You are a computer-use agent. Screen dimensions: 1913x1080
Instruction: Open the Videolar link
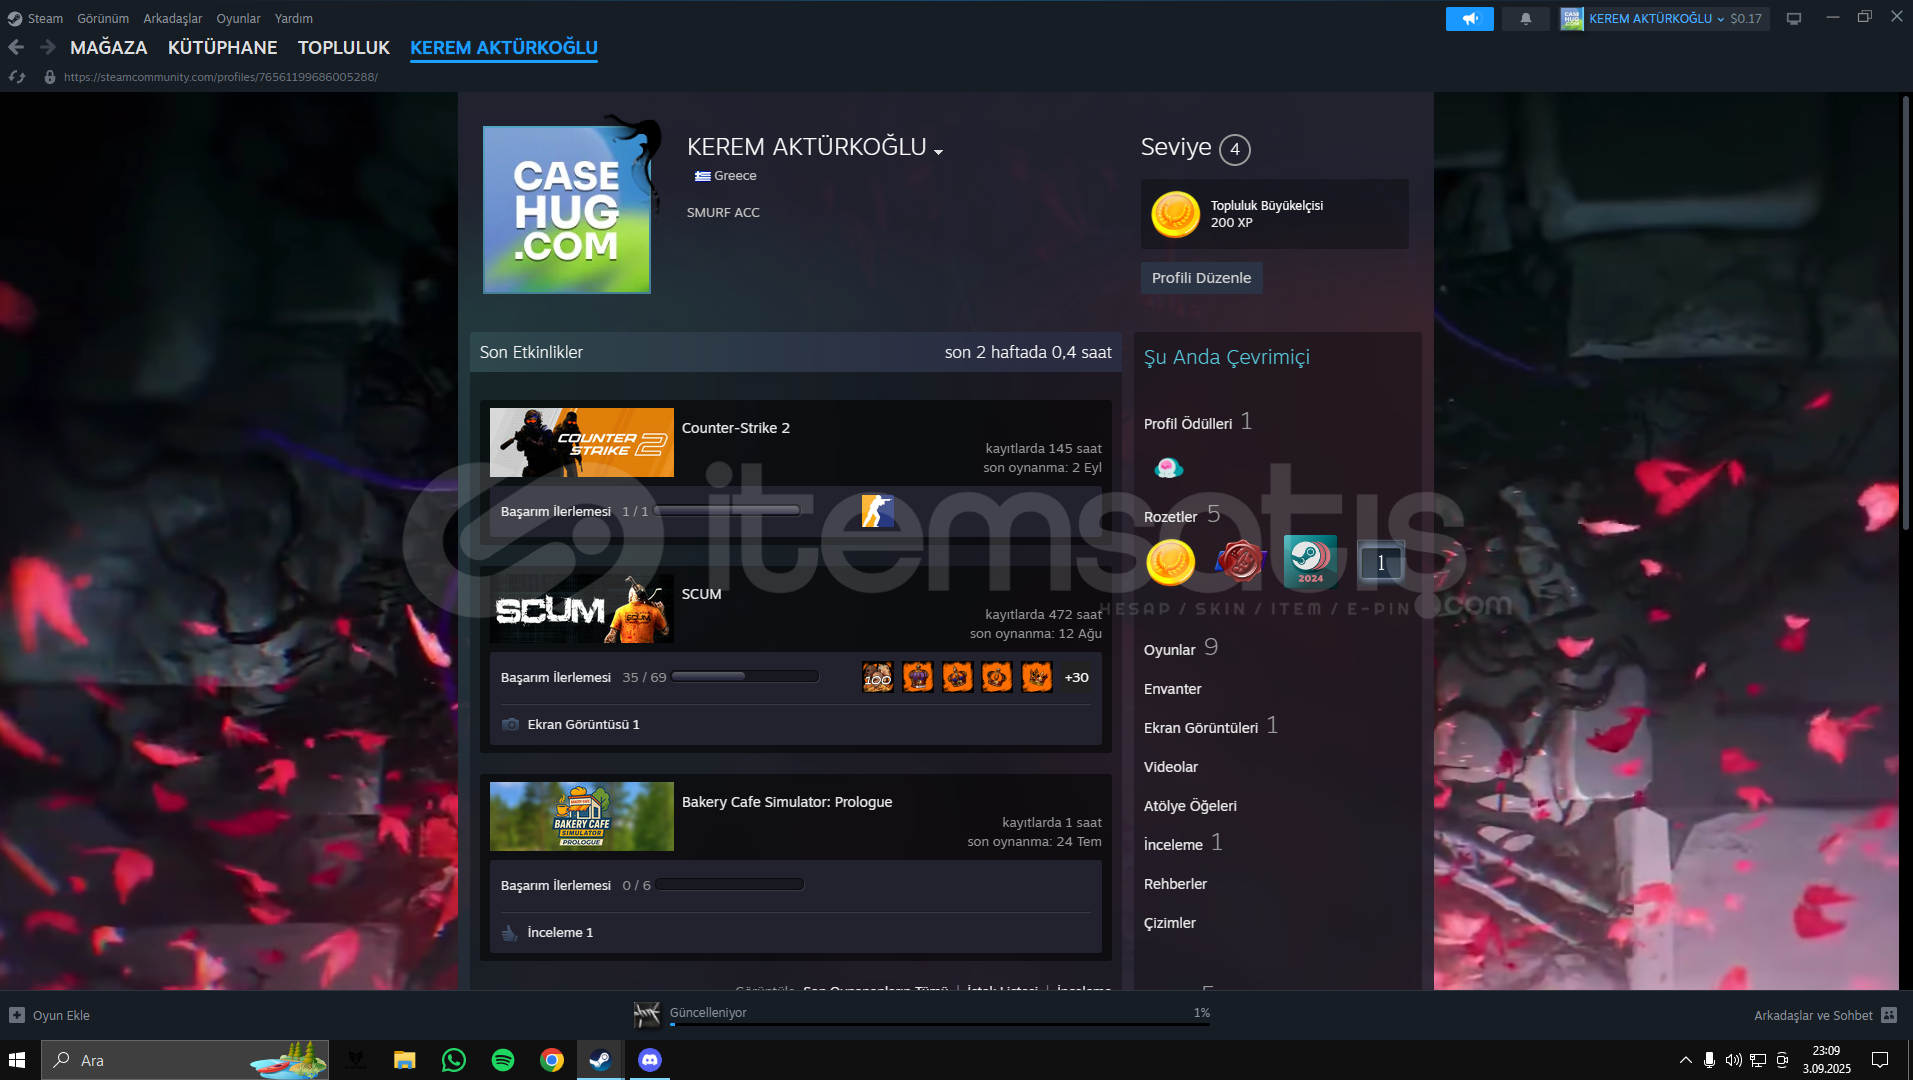(1171, 767)
